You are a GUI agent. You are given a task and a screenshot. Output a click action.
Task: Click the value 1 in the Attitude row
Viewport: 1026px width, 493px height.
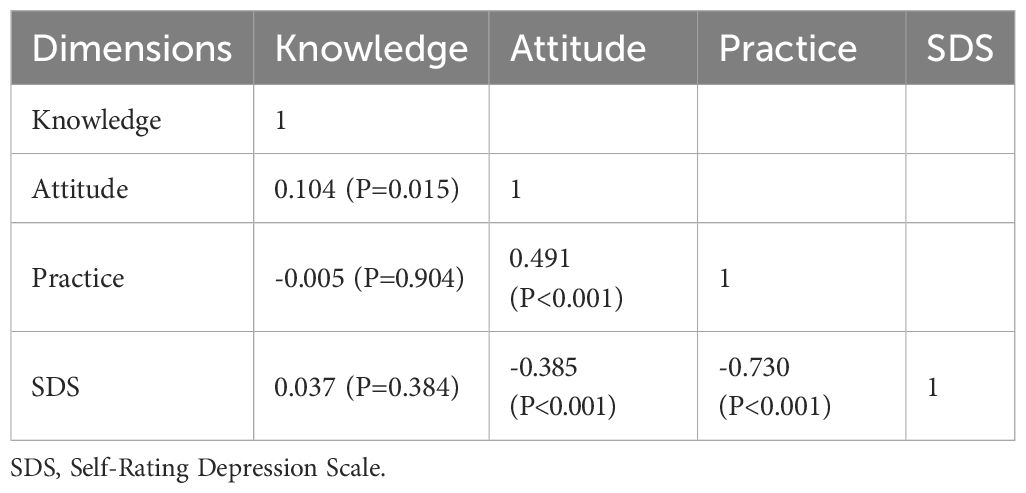point(516,187)
